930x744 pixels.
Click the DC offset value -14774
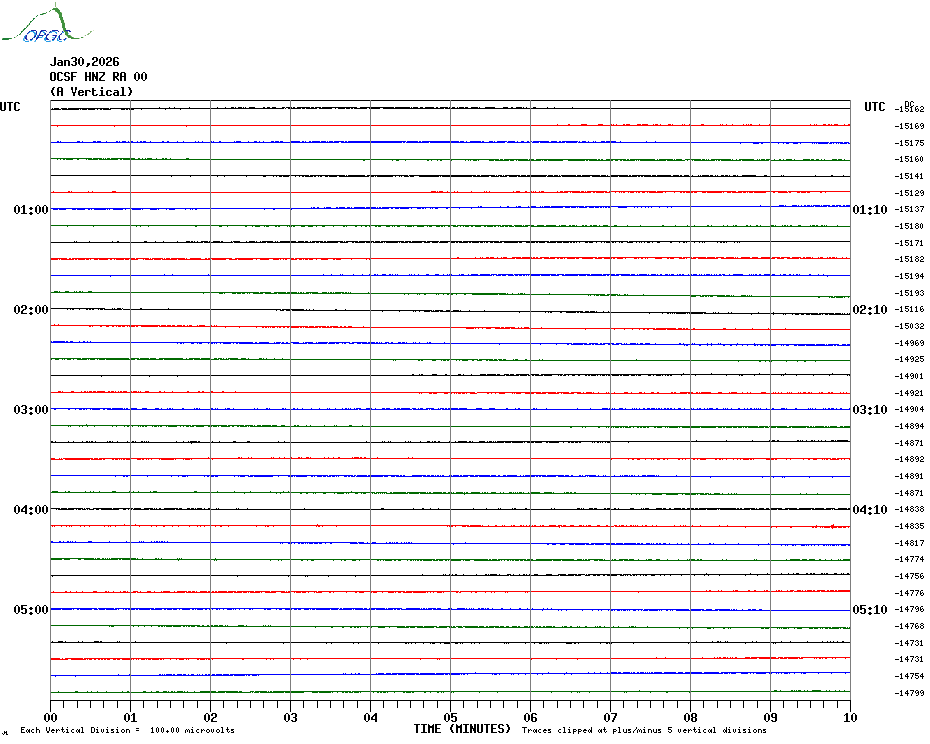coord(910,559)
